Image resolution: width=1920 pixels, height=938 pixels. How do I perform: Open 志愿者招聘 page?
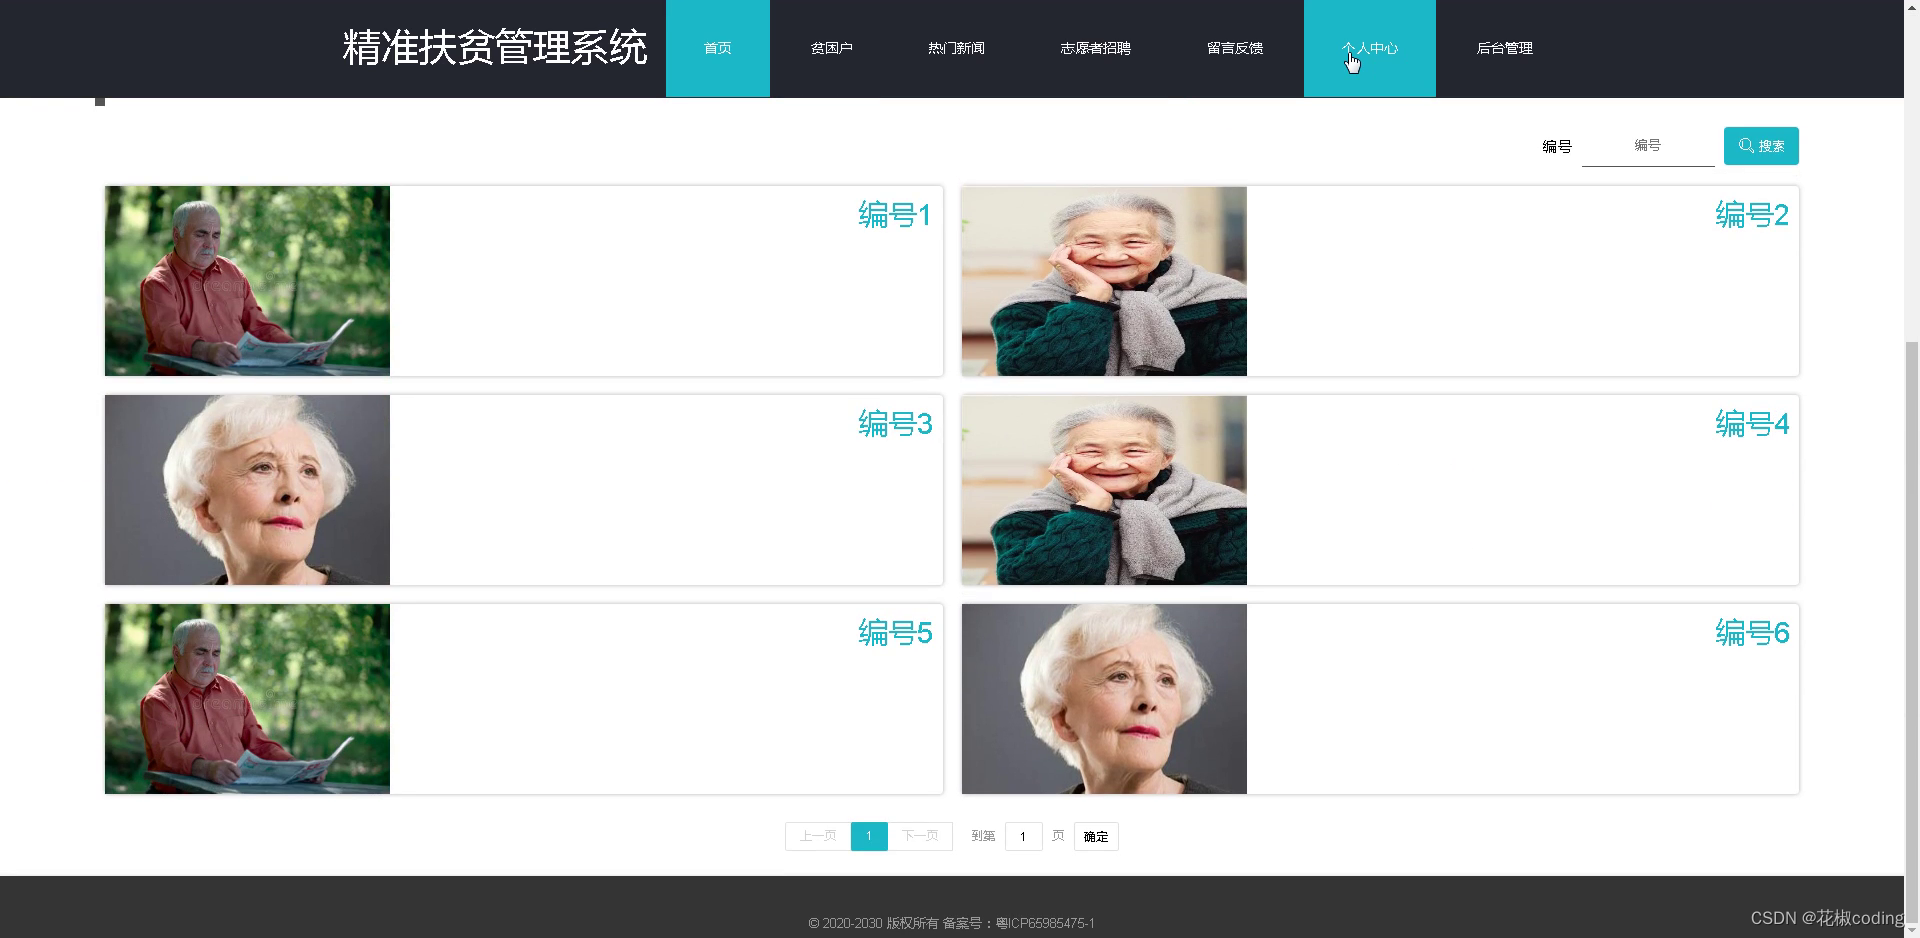1095,47
